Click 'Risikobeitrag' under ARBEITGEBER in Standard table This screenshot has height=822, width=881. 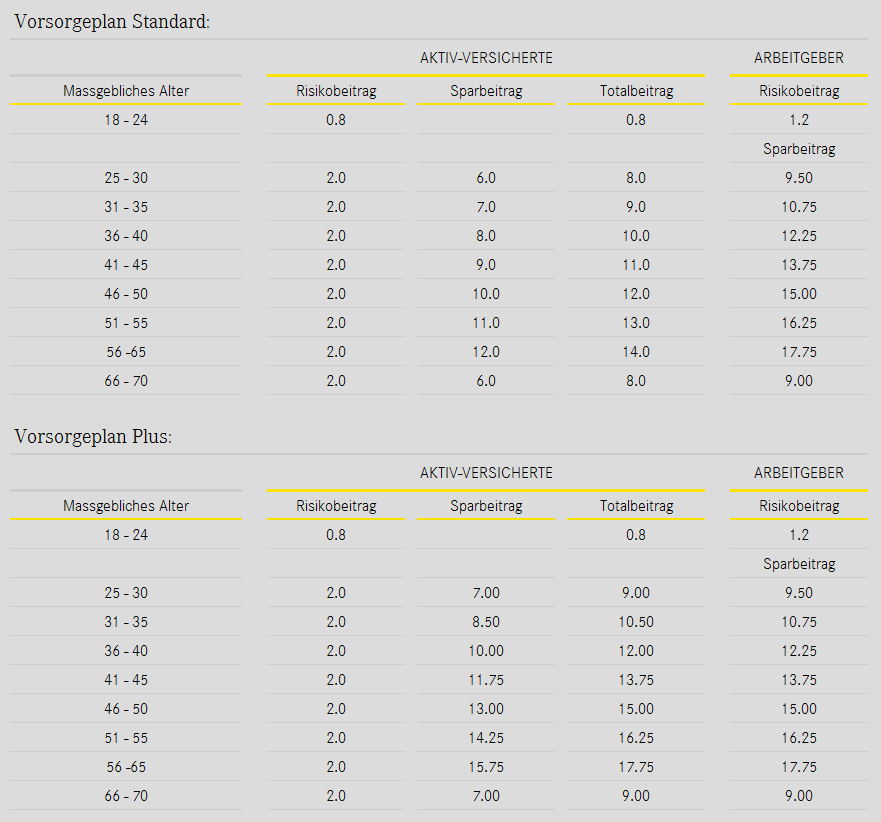[798, 91]
